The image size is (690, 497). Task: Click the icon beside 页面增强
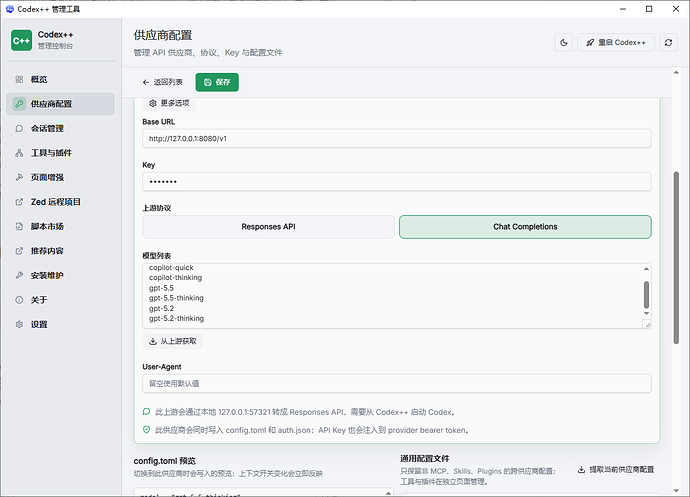tap(19, 177)
